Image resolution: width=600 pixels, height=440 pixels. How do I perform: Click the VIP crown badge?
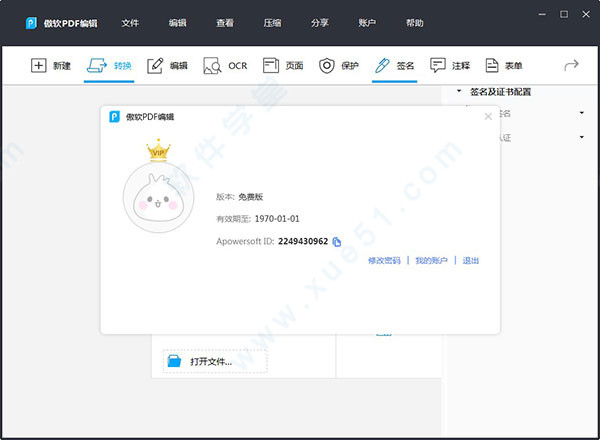[x=158, y=150]
